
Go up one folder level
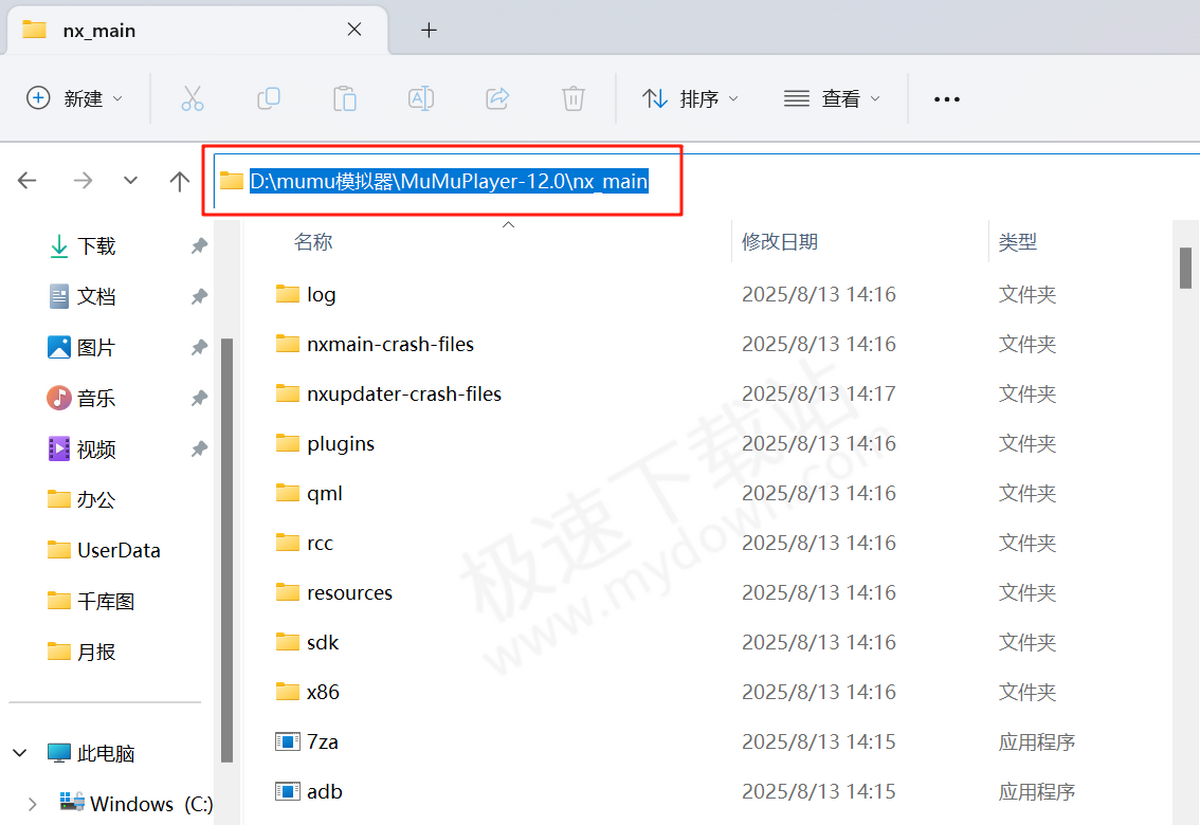(179, 180)
